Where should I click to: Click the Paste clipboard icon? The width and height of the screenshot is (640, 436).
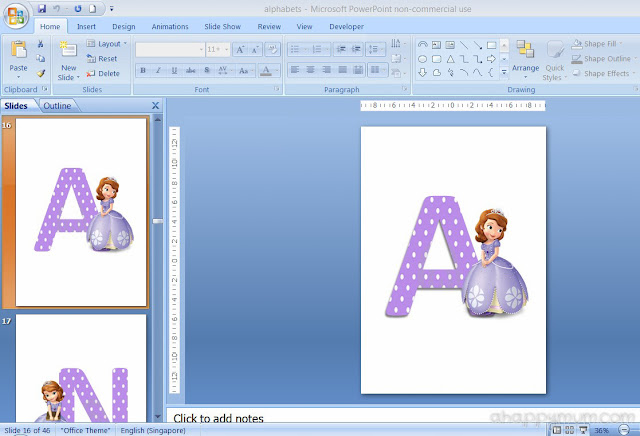tap(18, 50)
